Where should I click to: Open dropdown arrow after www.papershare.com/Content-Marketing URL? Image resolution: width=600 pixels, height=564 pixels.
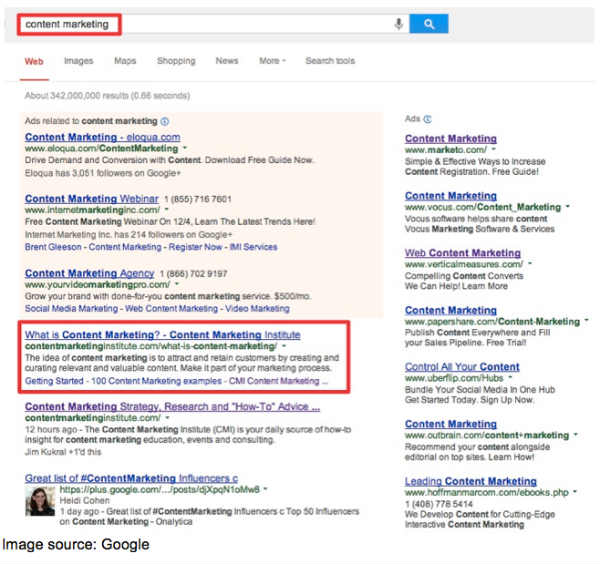point(586,321)
